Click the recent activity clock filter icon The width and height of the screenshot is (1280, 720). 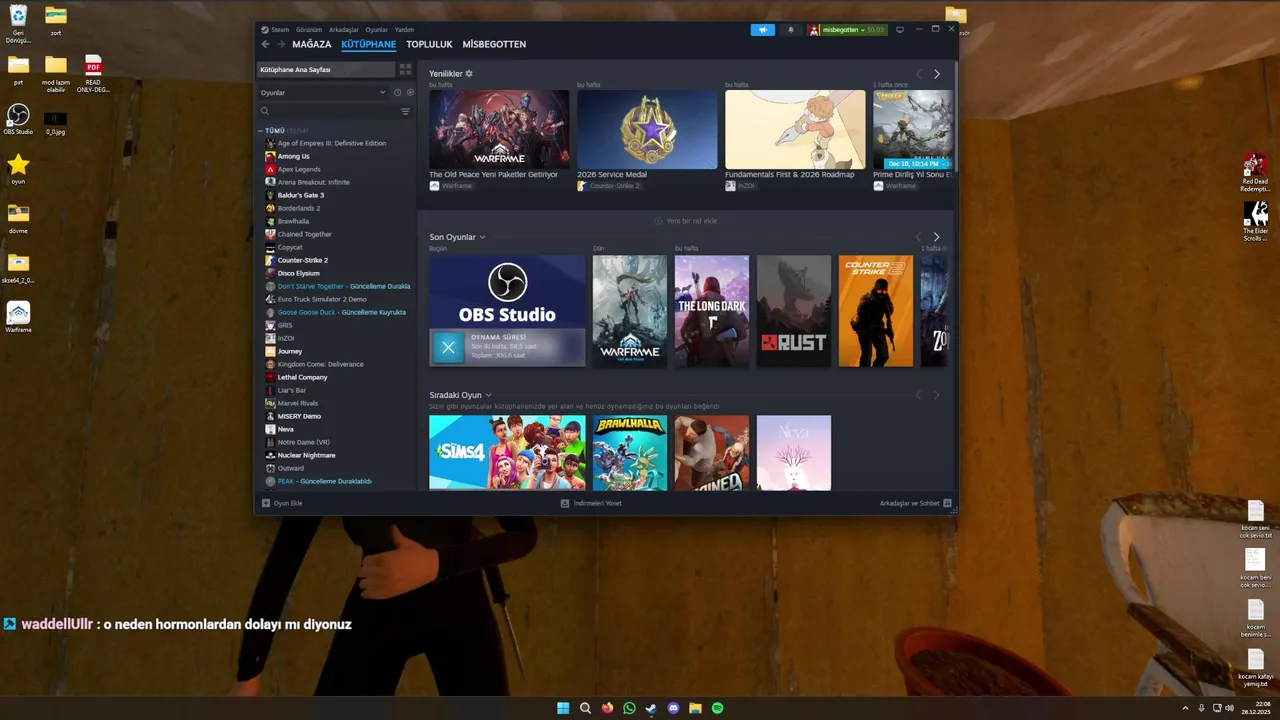coord(397,92)
